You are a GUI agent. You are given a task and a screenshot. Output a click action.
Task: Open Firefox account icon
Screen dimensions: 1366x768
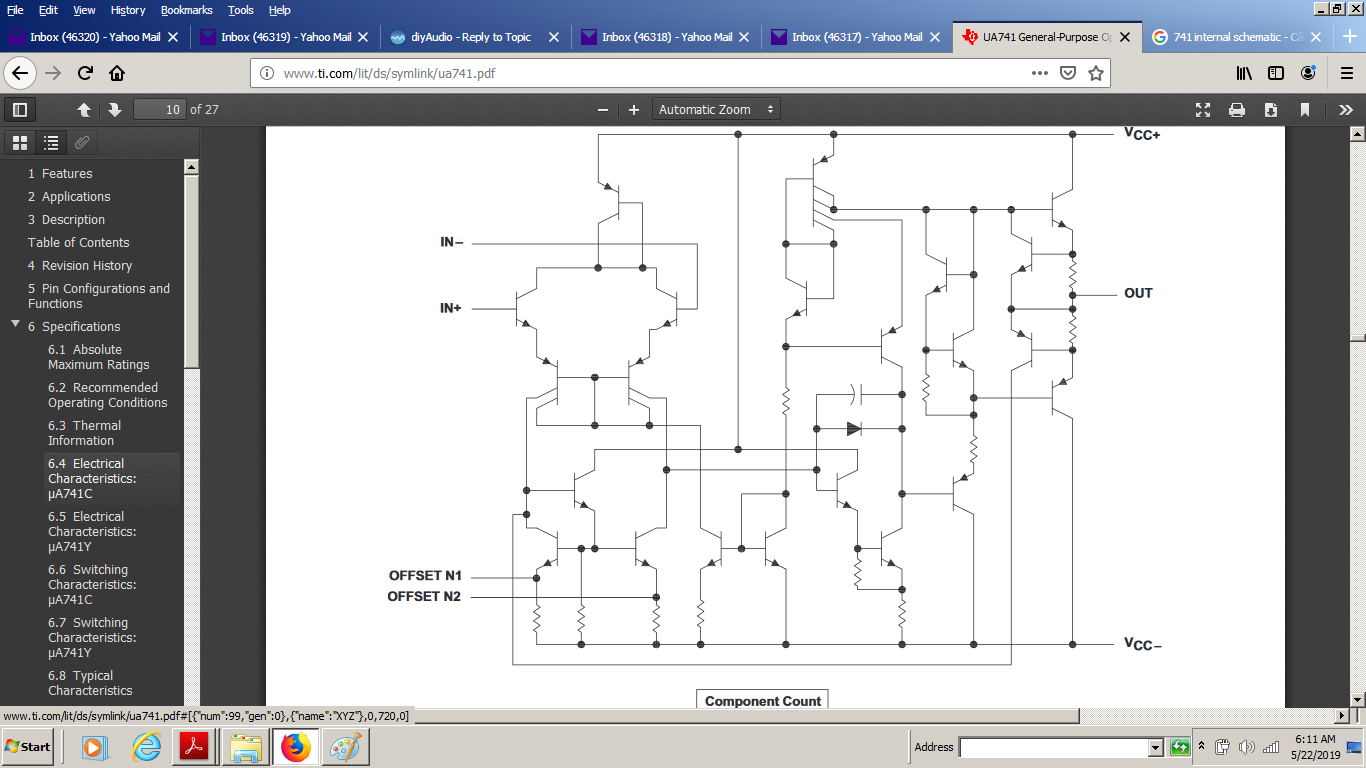1308,73
